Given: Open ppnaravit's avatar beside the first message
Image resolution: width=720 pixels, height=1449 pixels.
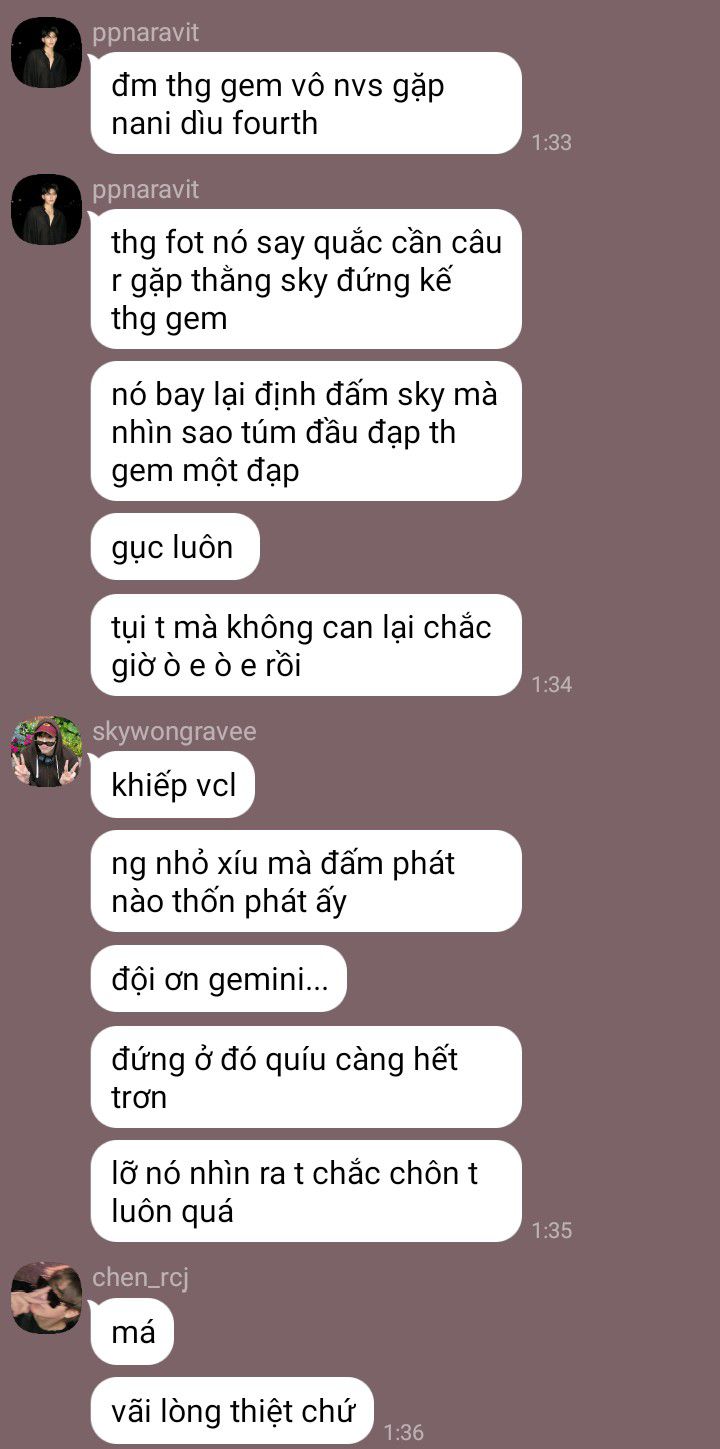Looking at the screenshot, I should 46,52.
